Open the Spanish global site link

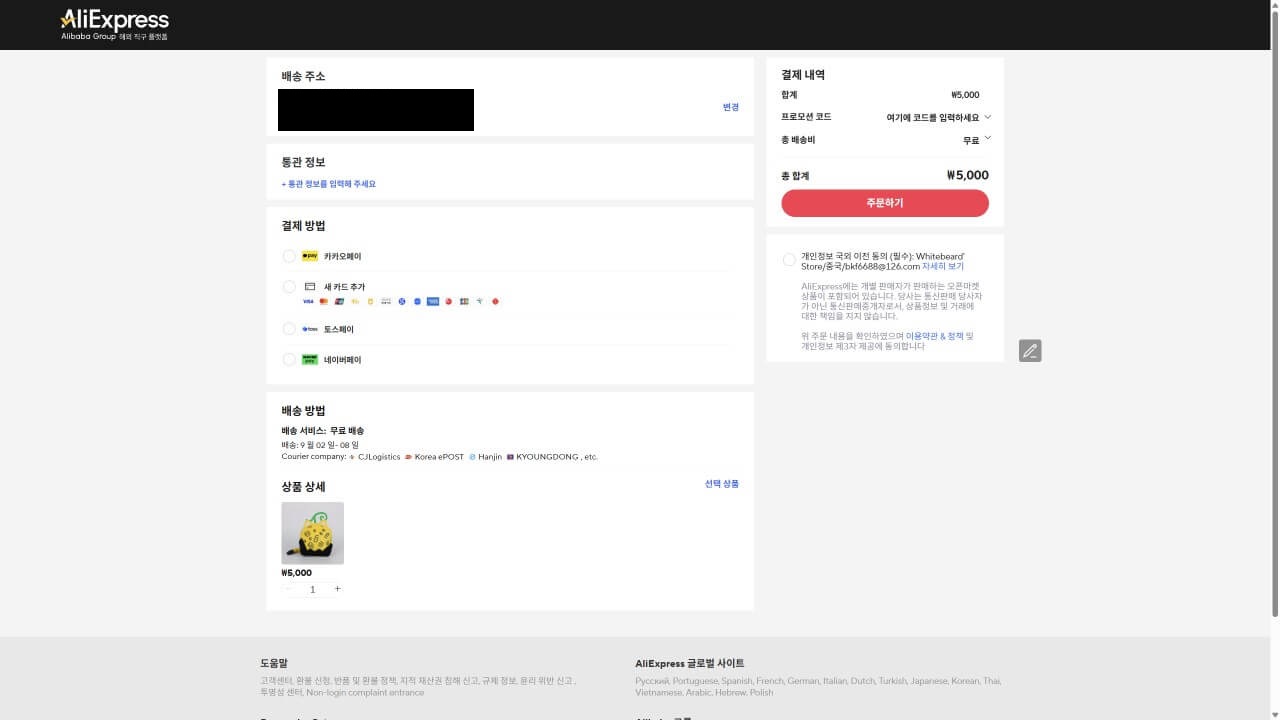coord(737,681)
